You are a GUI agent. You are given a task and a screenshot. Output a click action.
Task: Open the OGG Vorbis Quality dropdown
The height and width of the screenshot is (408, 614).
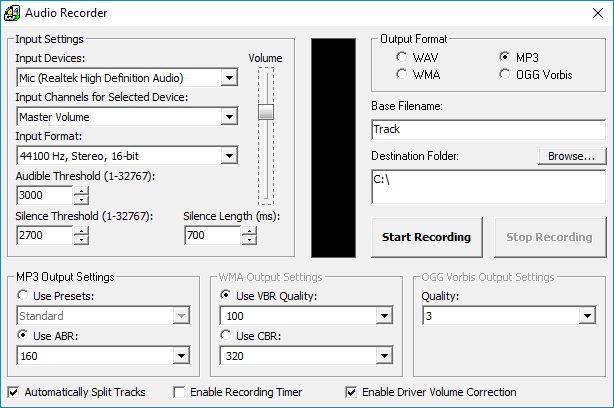point(587,316)
